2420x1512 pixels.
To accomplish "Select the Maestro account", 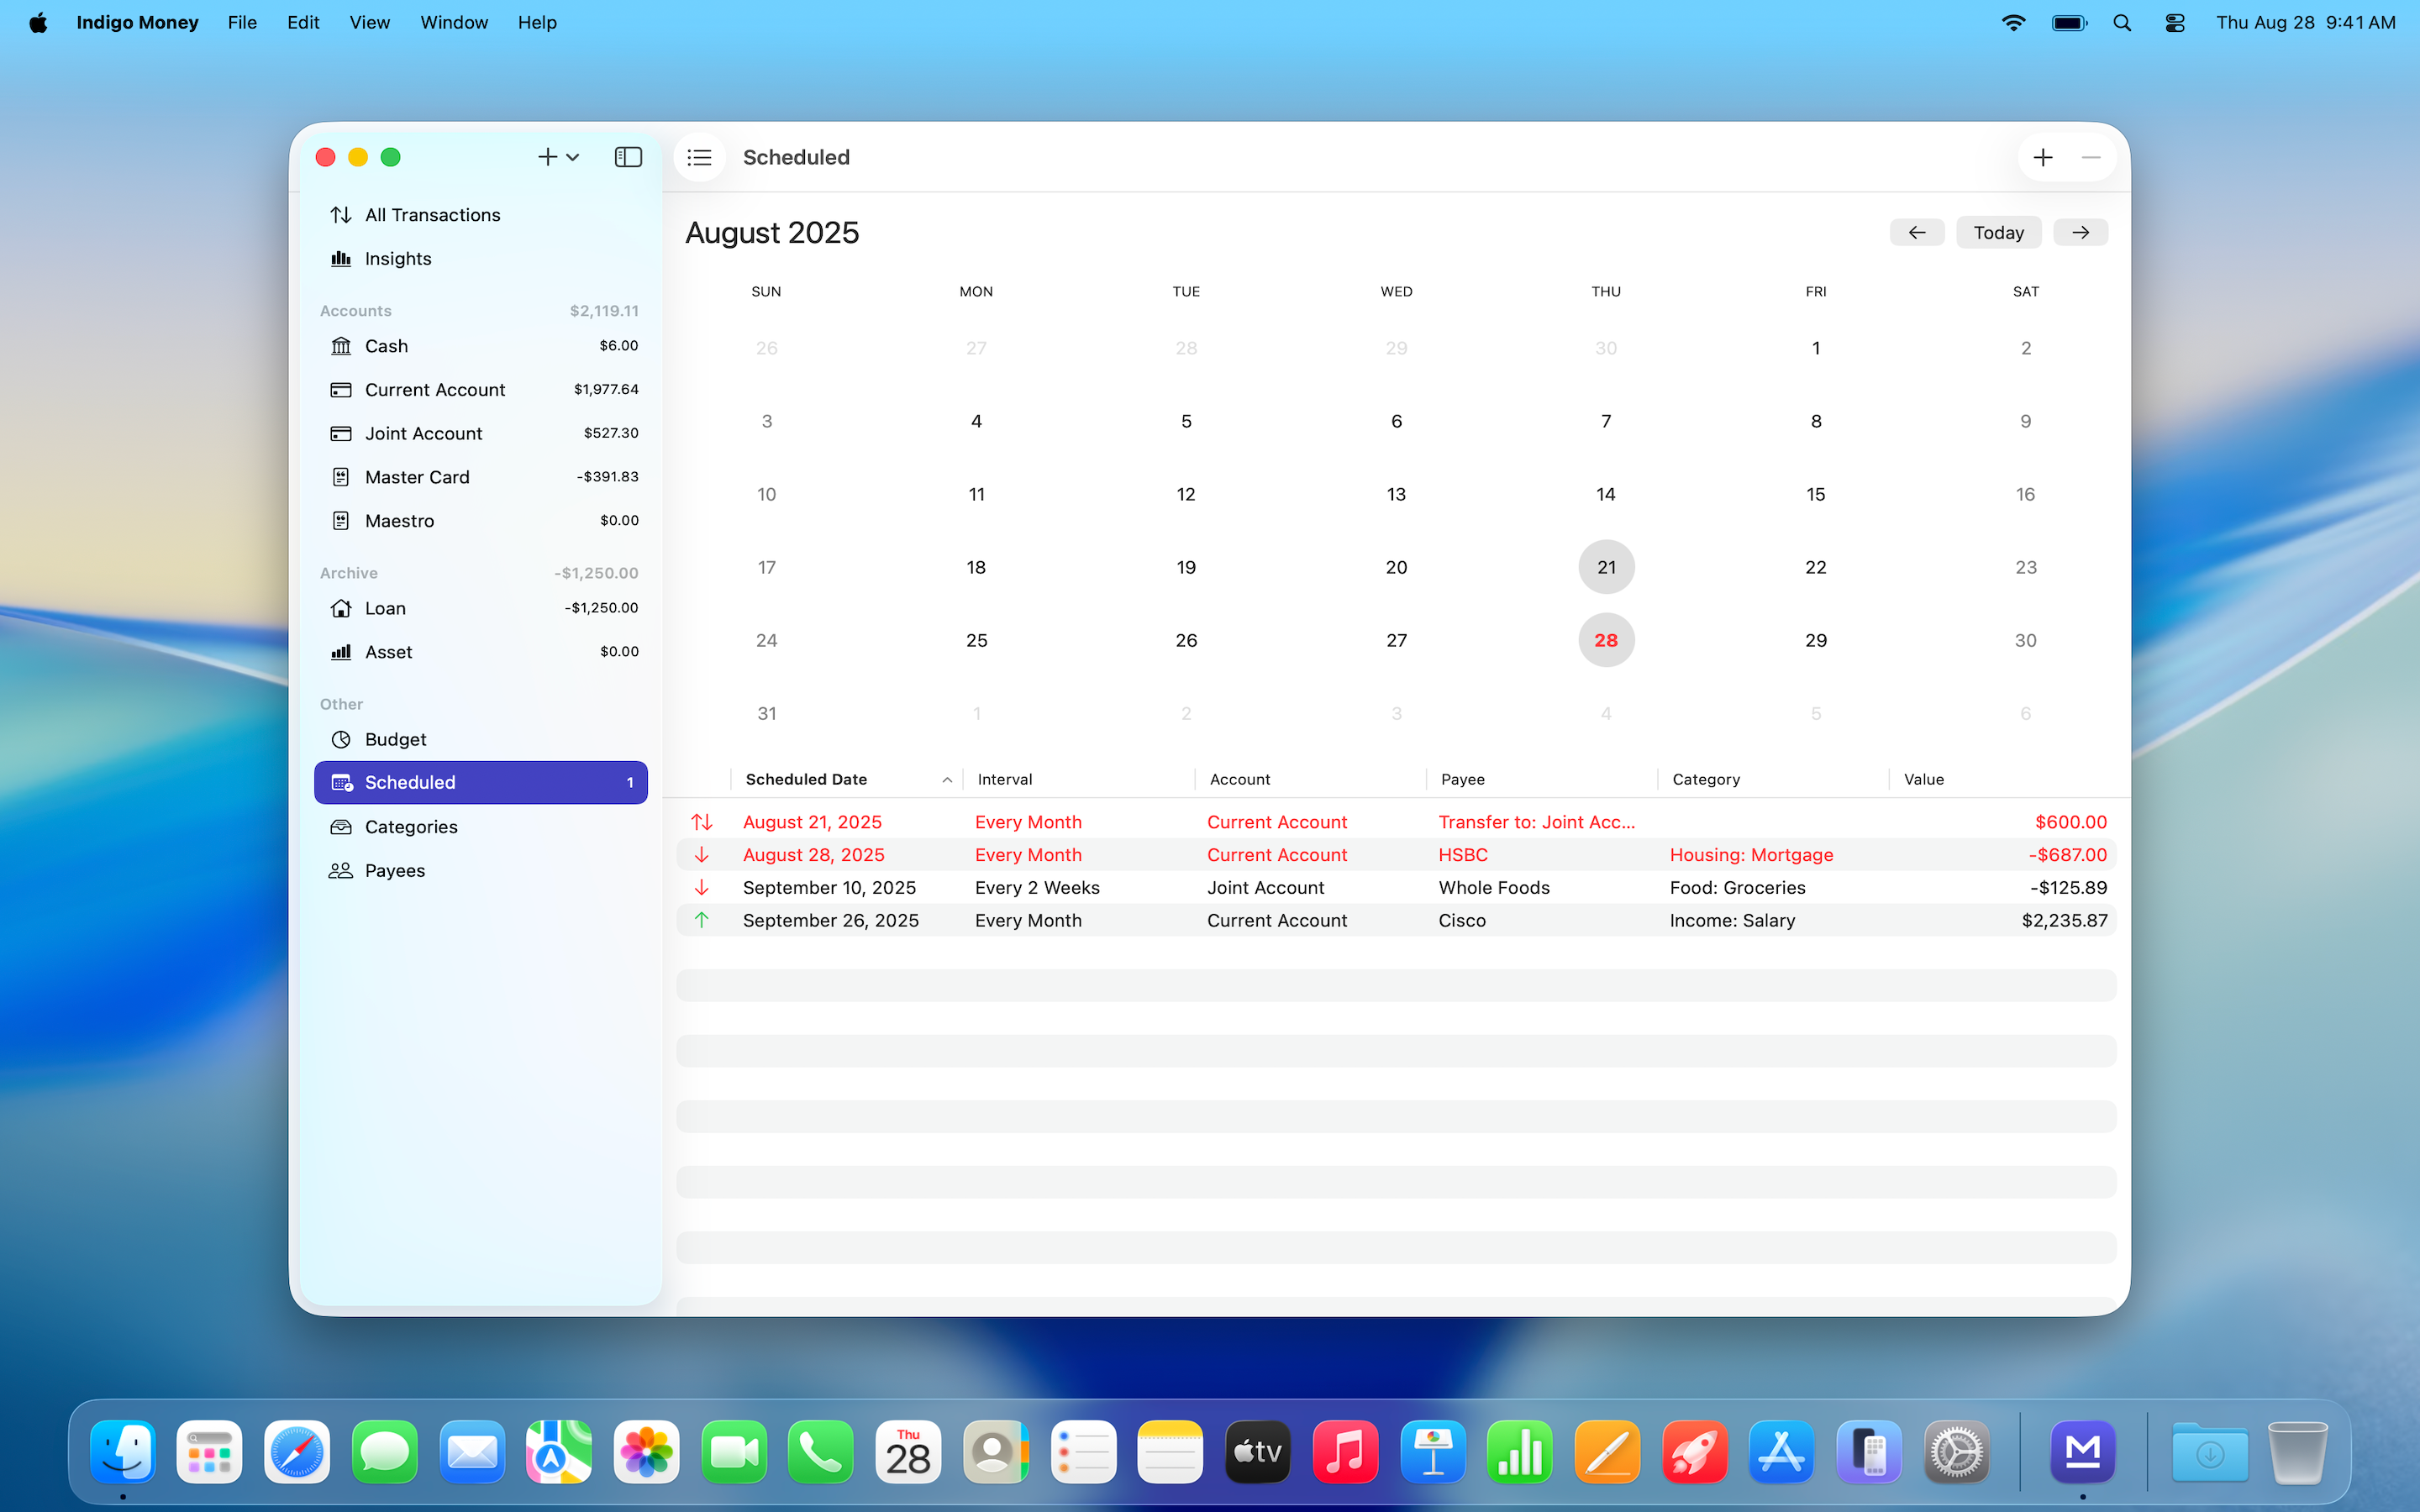I will pos(480,521).
